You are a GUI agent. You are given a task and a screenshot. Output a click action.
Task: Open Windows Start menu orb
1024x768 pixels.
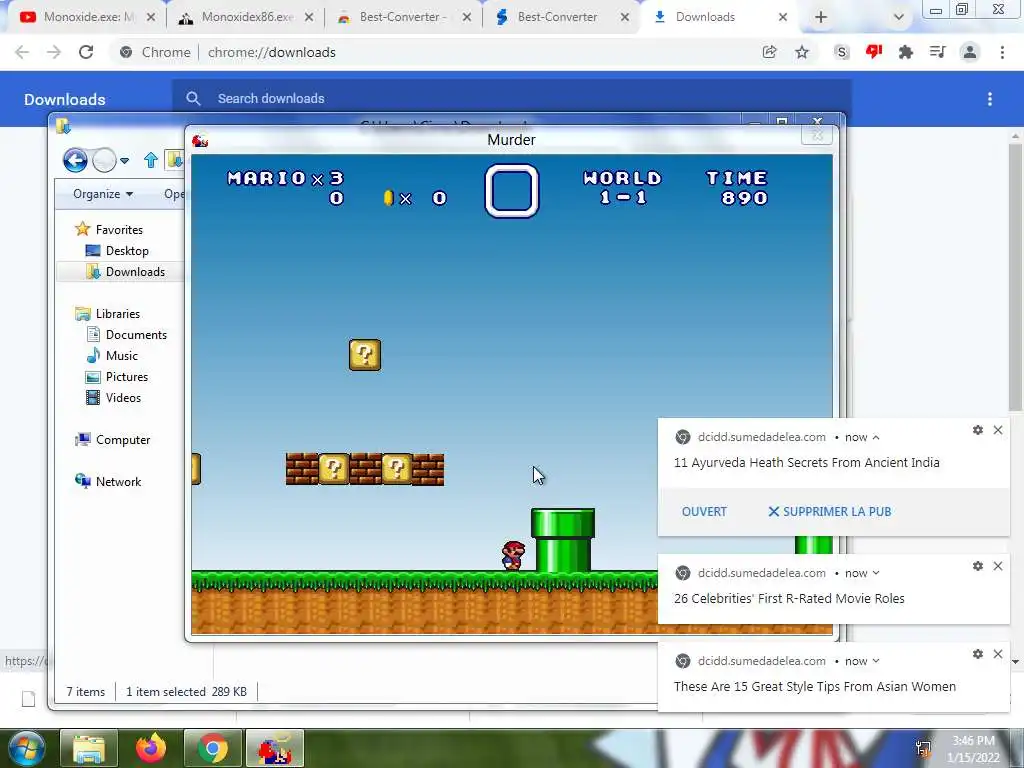(x=26, y=748)
